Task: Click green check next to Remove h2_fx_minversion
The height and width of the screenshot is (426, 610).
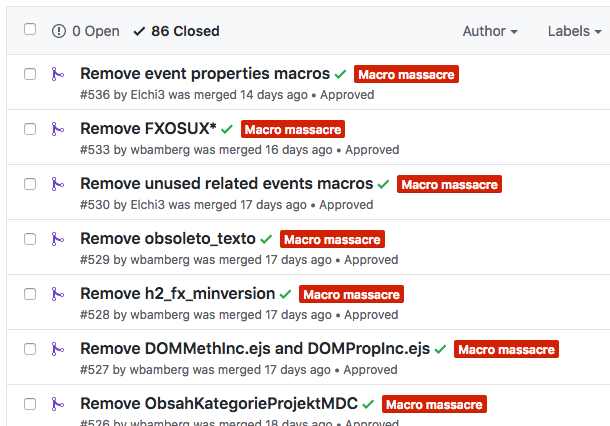Action: (x=285, y=294)
